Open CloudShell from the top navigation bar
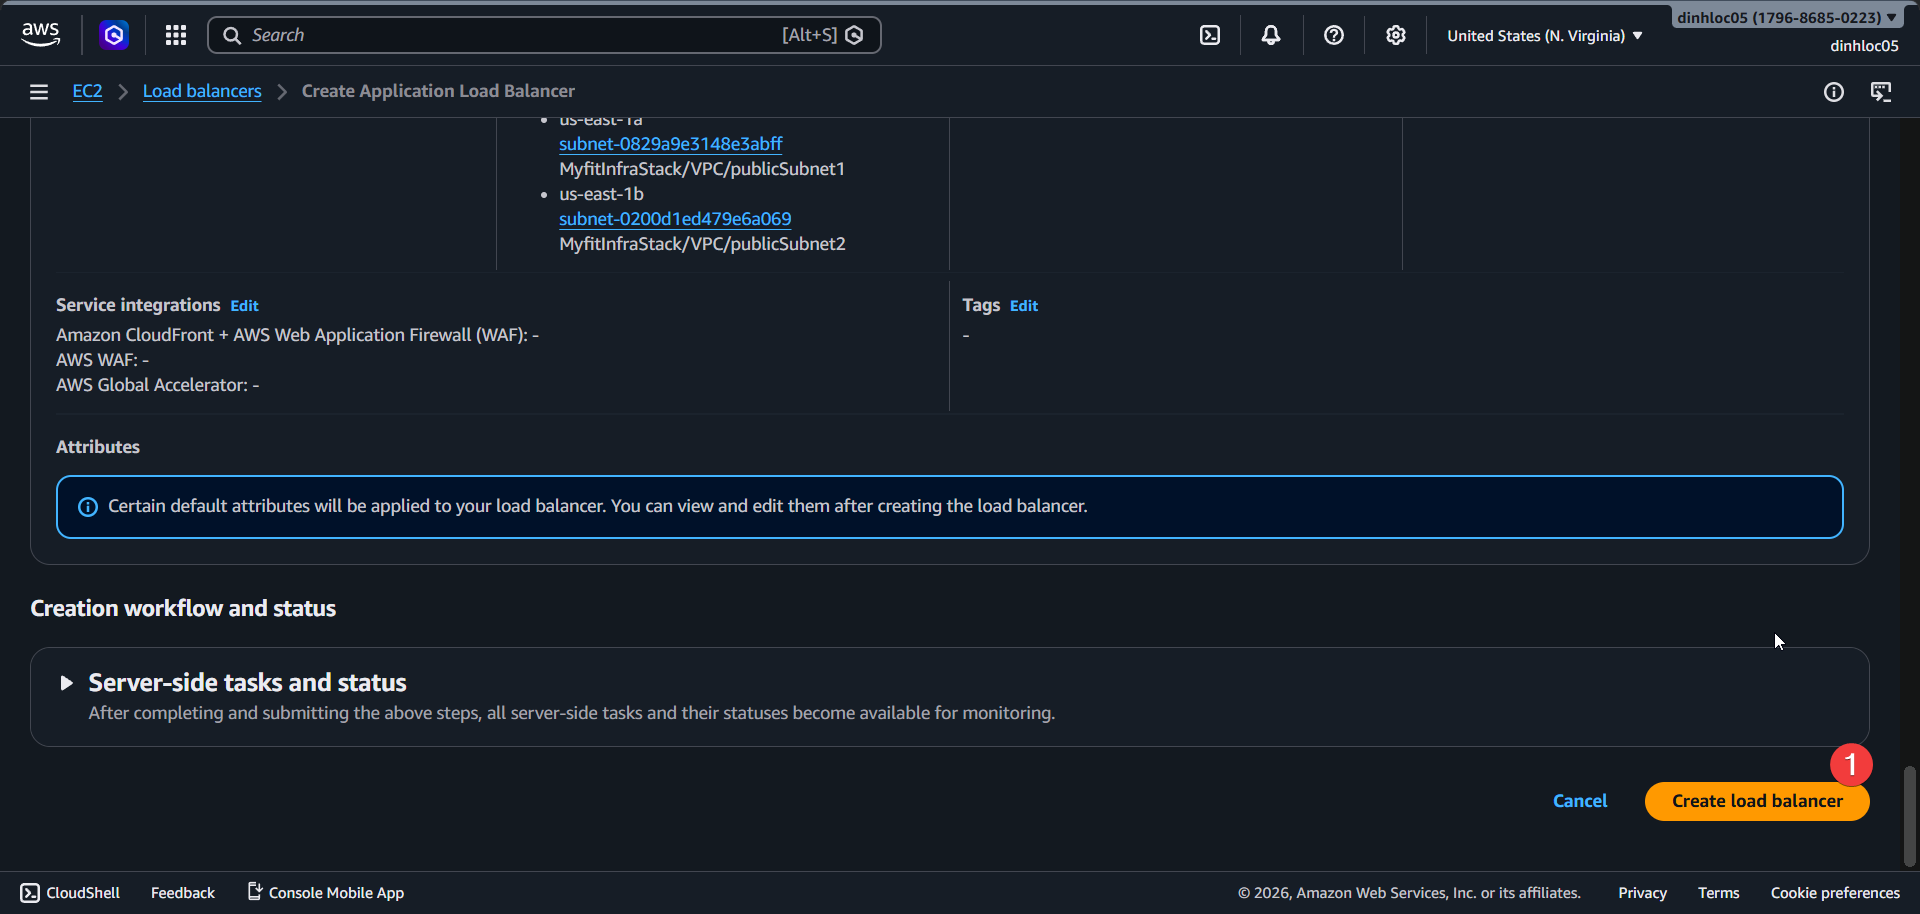The width and height of the screenshot is (1920, 914). (x=1210, y=34)
